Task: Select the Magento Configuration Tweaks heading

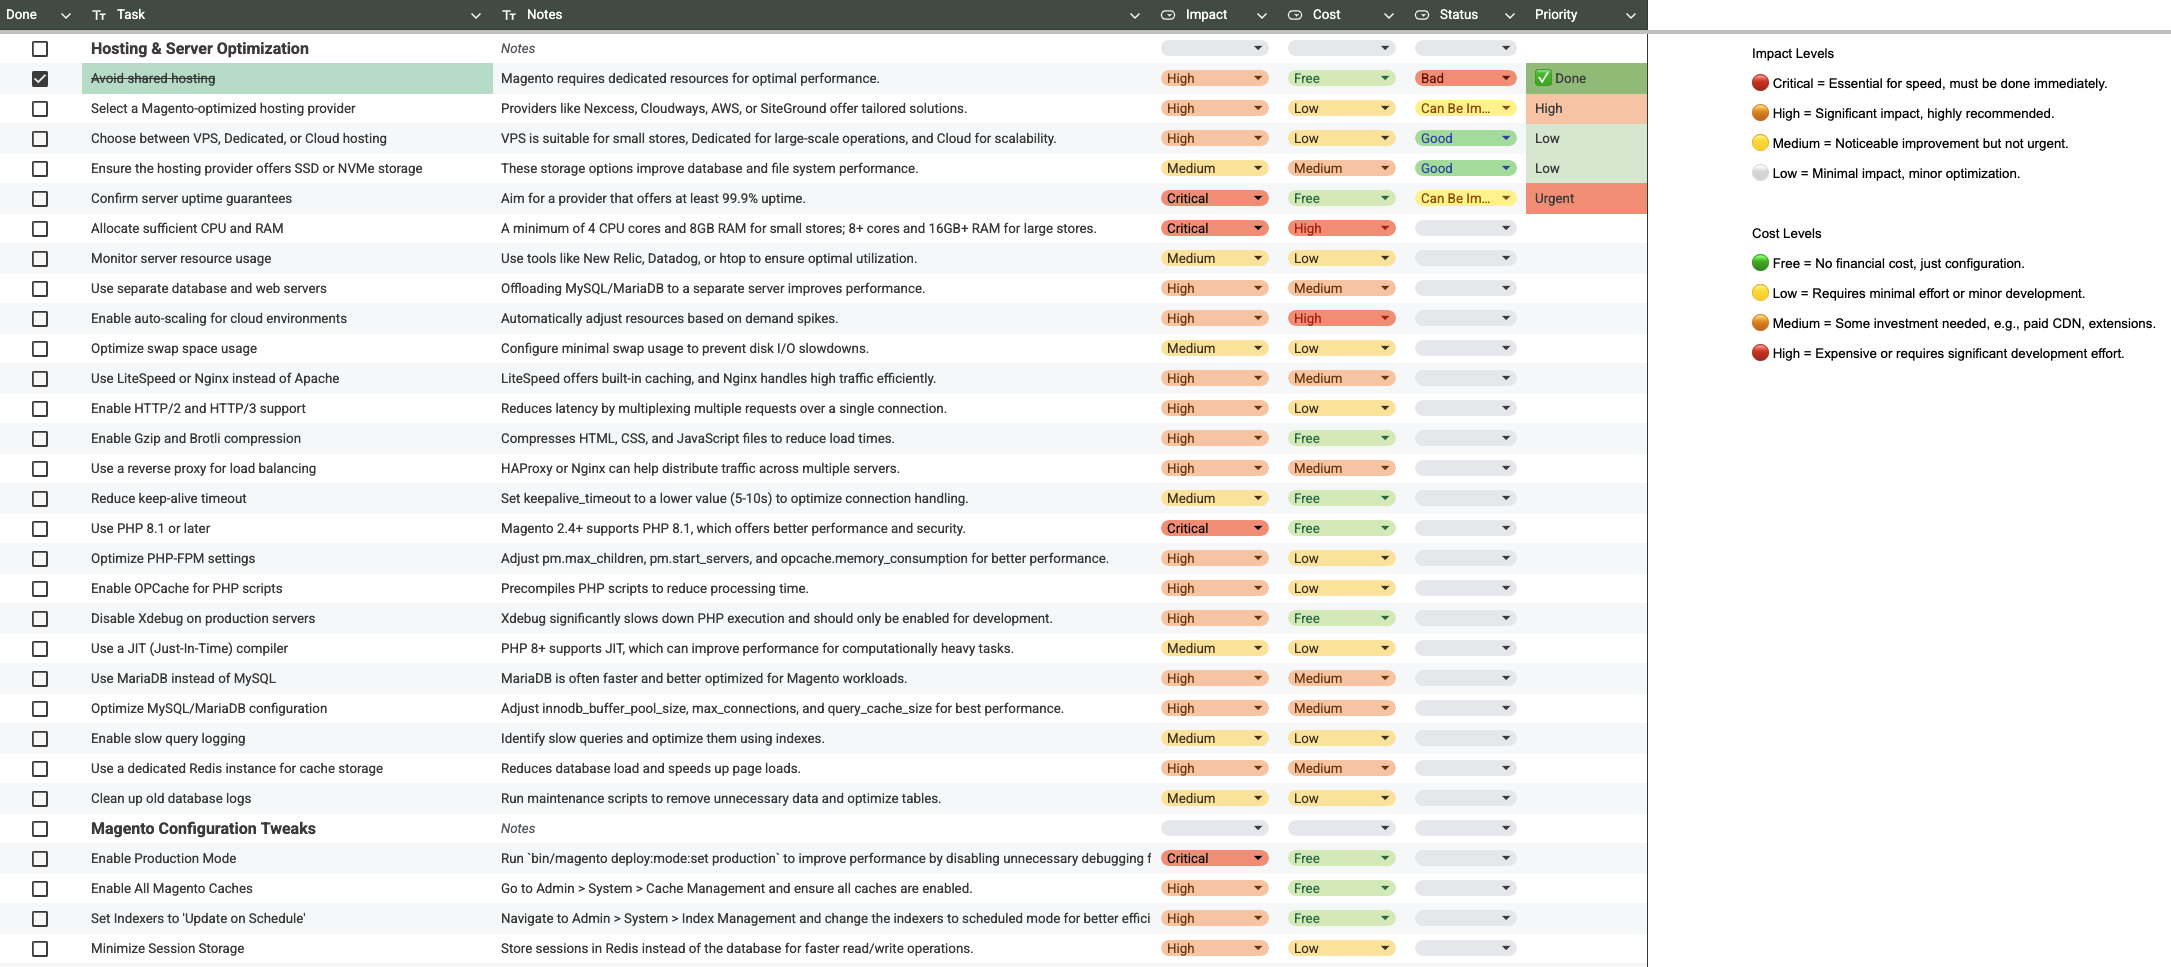Action: [203, 828]
